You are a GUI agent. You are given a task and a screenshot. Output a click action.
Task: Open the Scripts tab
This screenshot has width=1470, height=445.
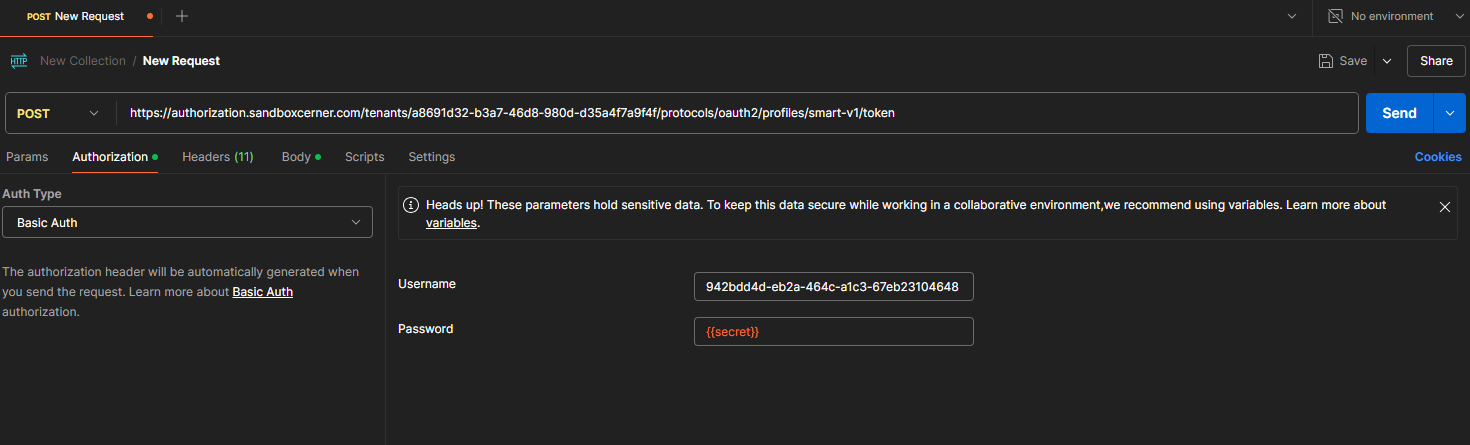pyautogui.click(x=365, y=157)
